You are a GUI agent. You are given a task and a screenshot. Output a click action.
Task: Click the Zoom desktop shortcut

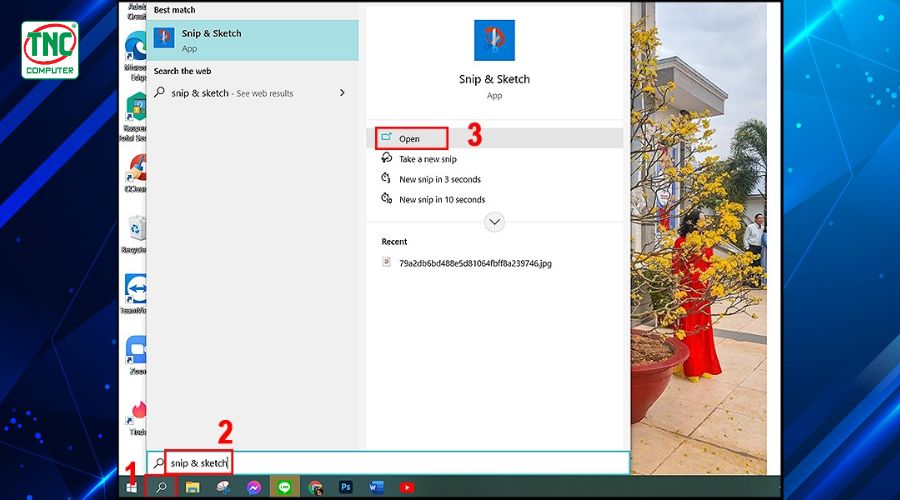coord(137,355)
